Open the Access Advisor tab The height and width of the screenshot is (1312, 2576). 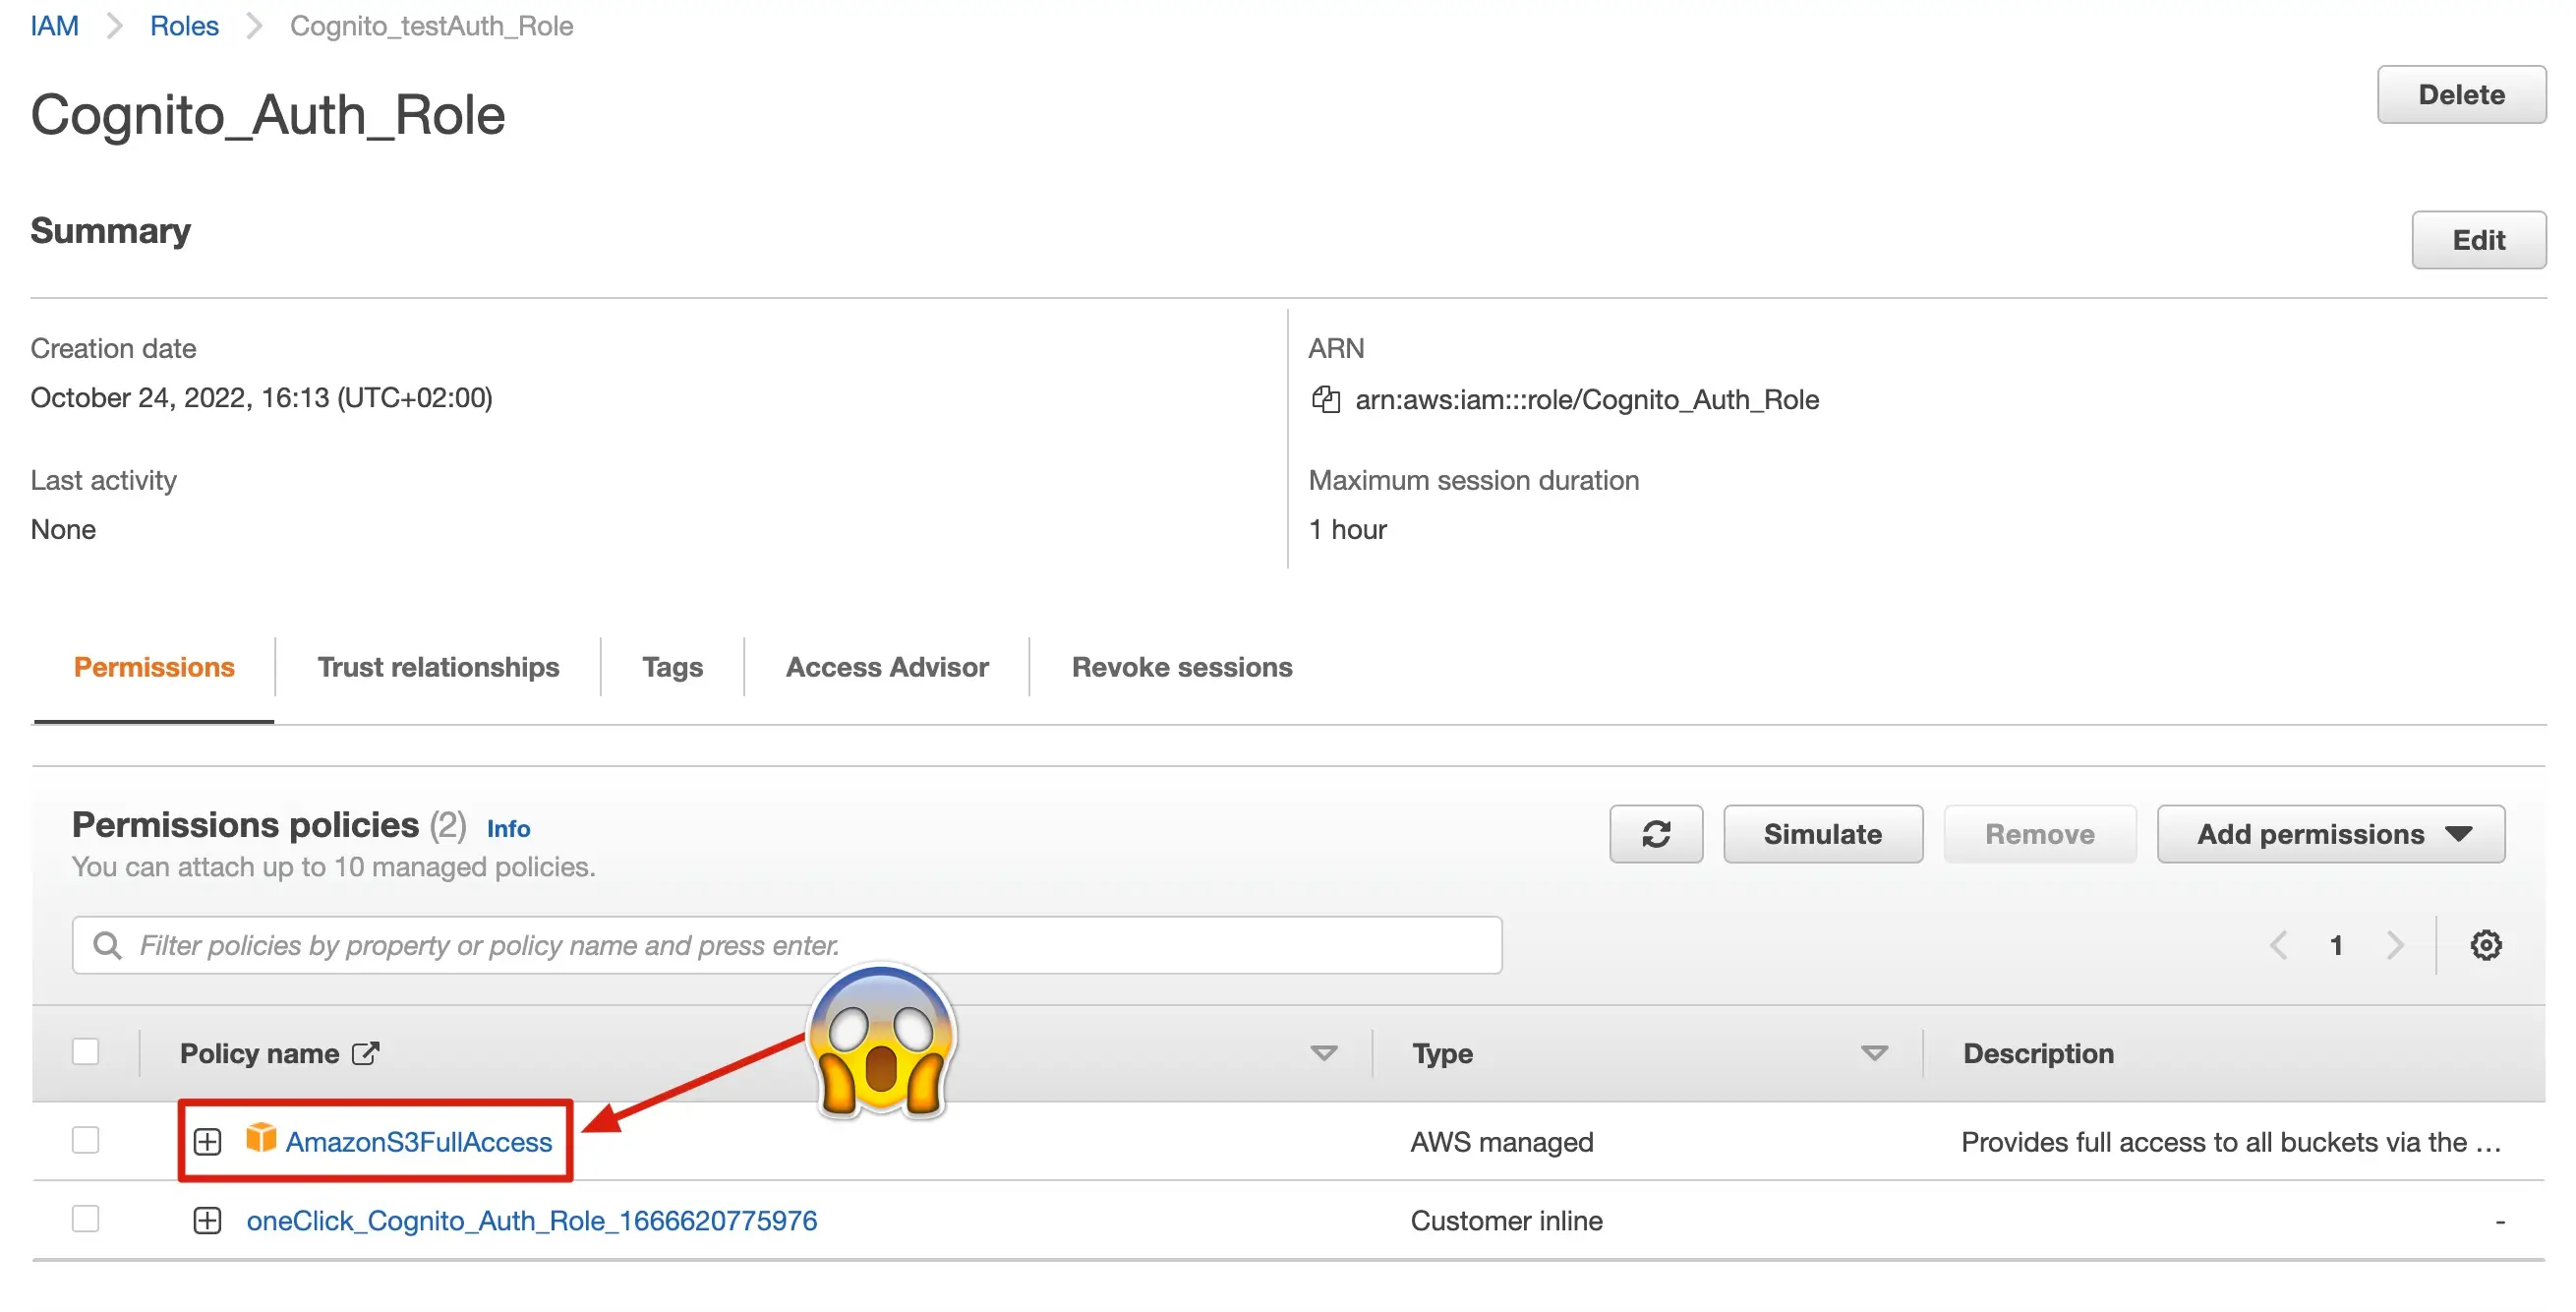coord(886,666)
